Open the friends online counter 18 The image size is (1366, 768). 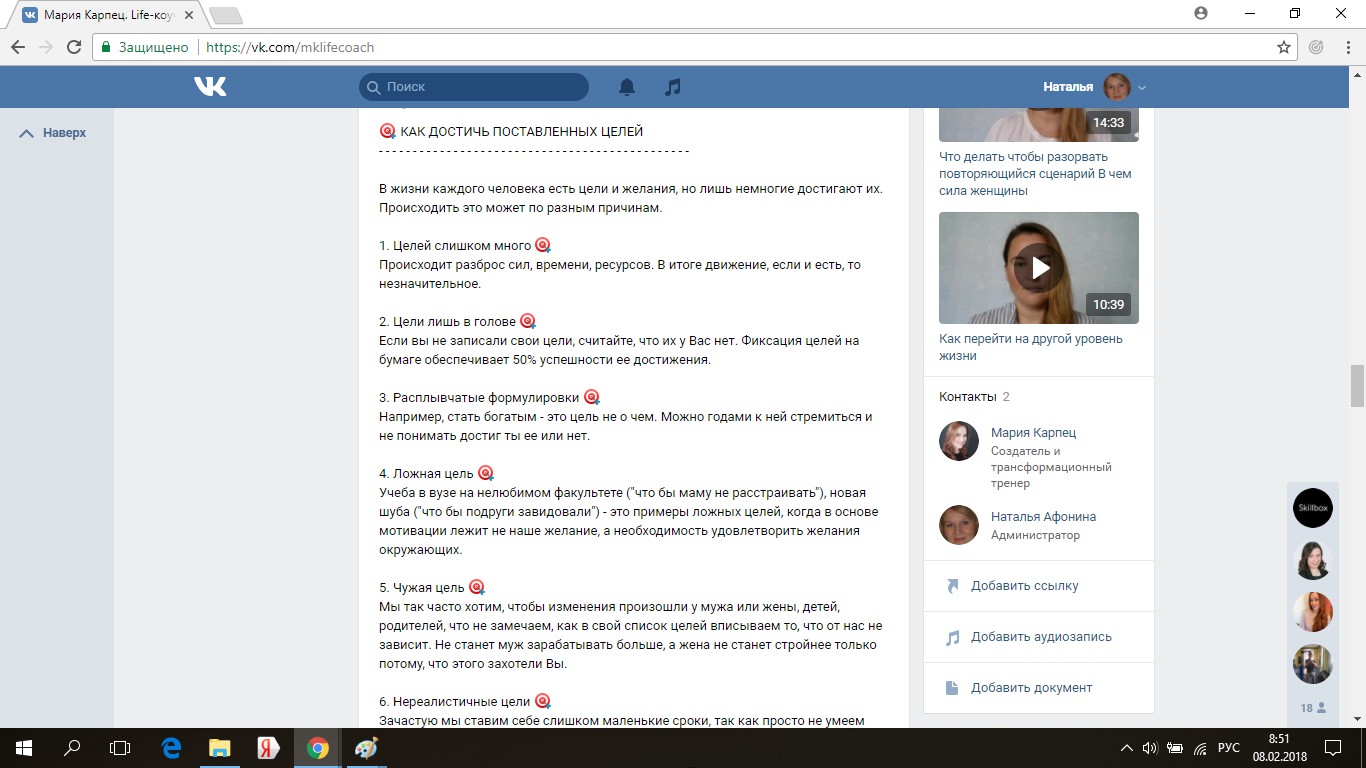(1313, 708)
